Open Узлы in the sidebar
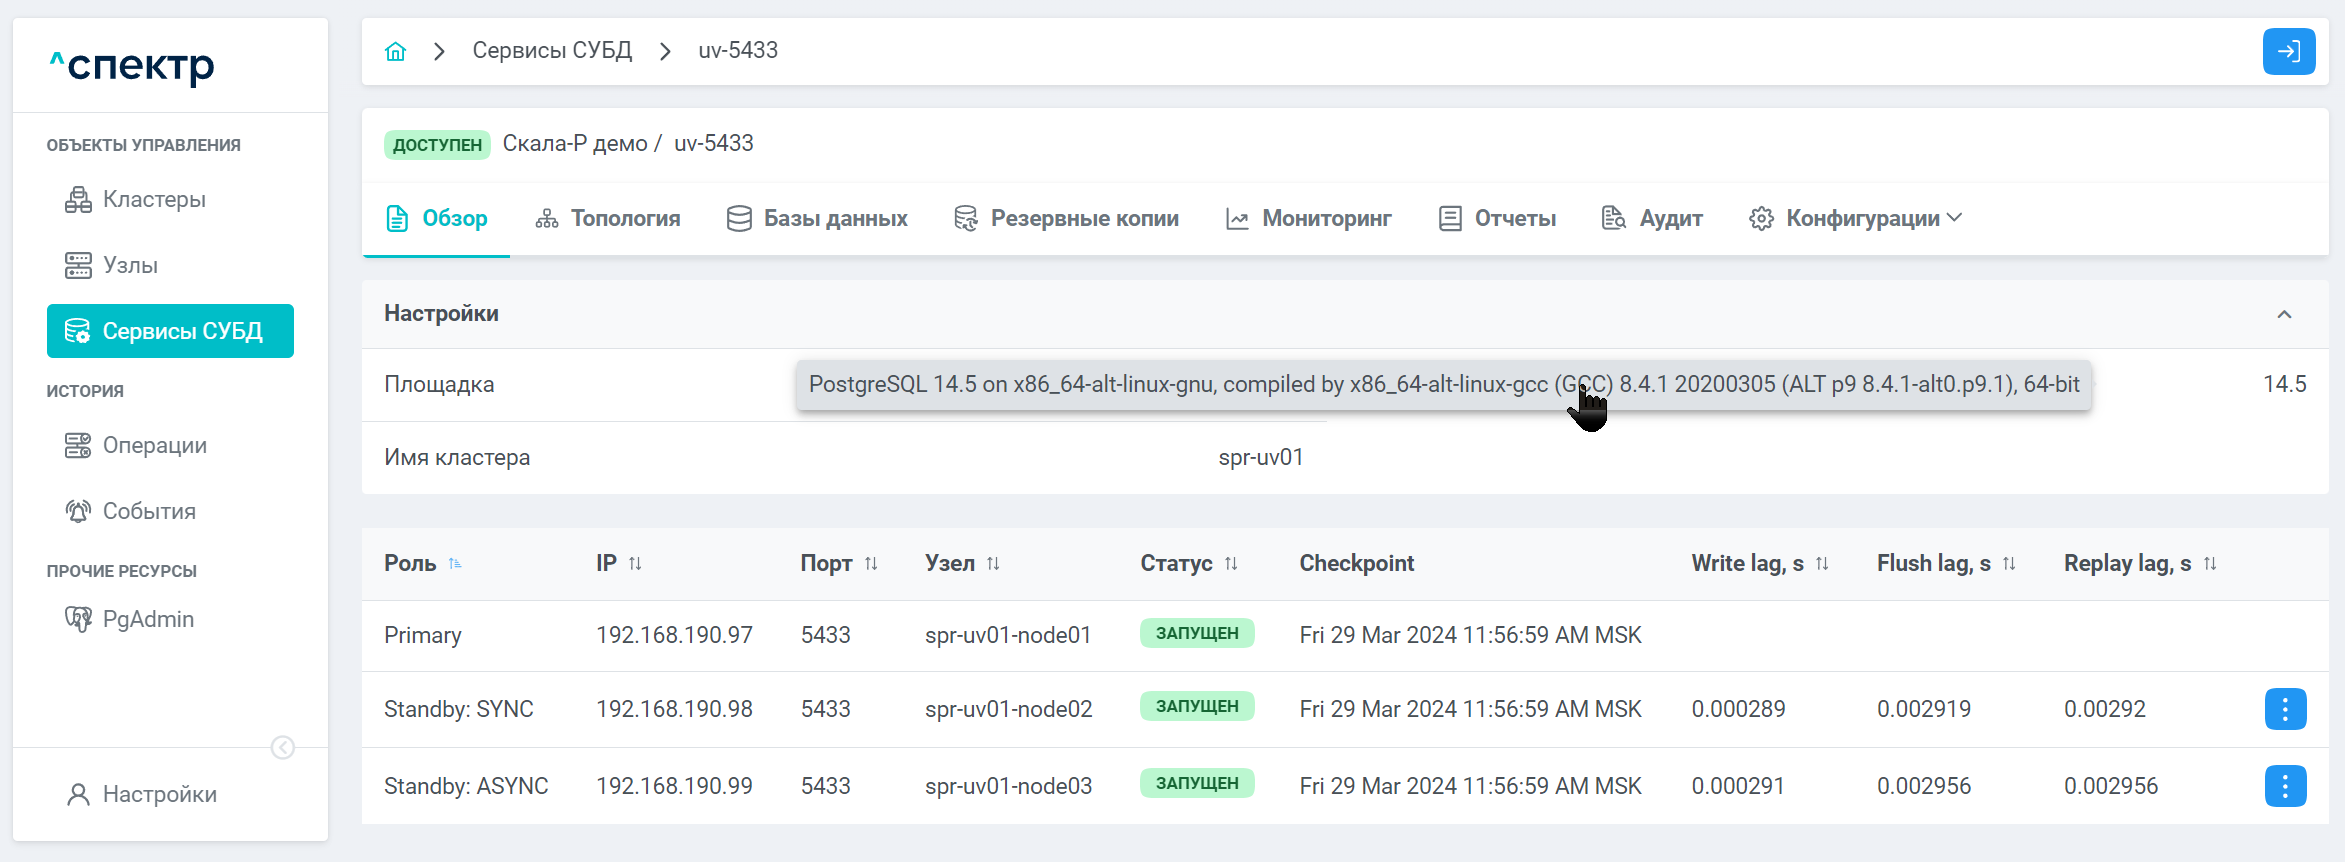The image size is (2345, 862). click(130, 265)
